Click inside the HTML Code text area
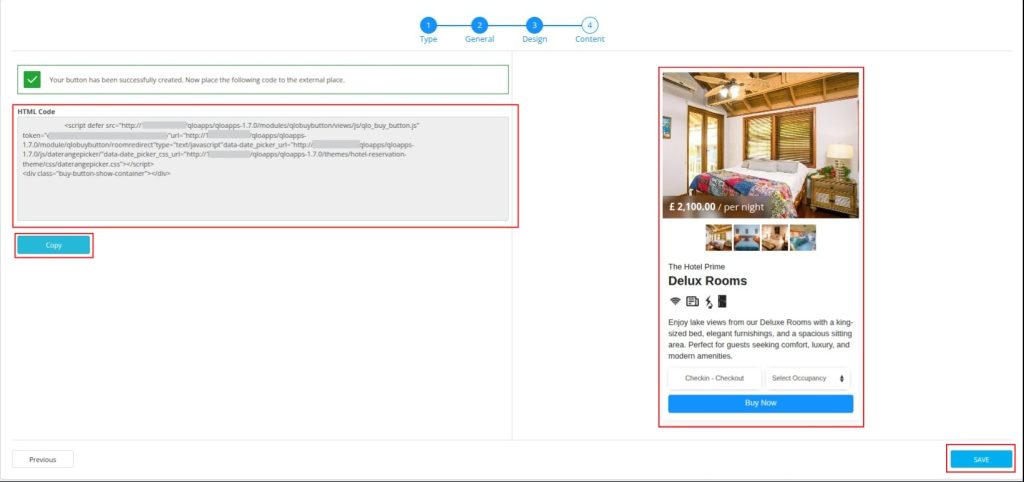This screenshot has height=482, width=1024. coord(263,169)
